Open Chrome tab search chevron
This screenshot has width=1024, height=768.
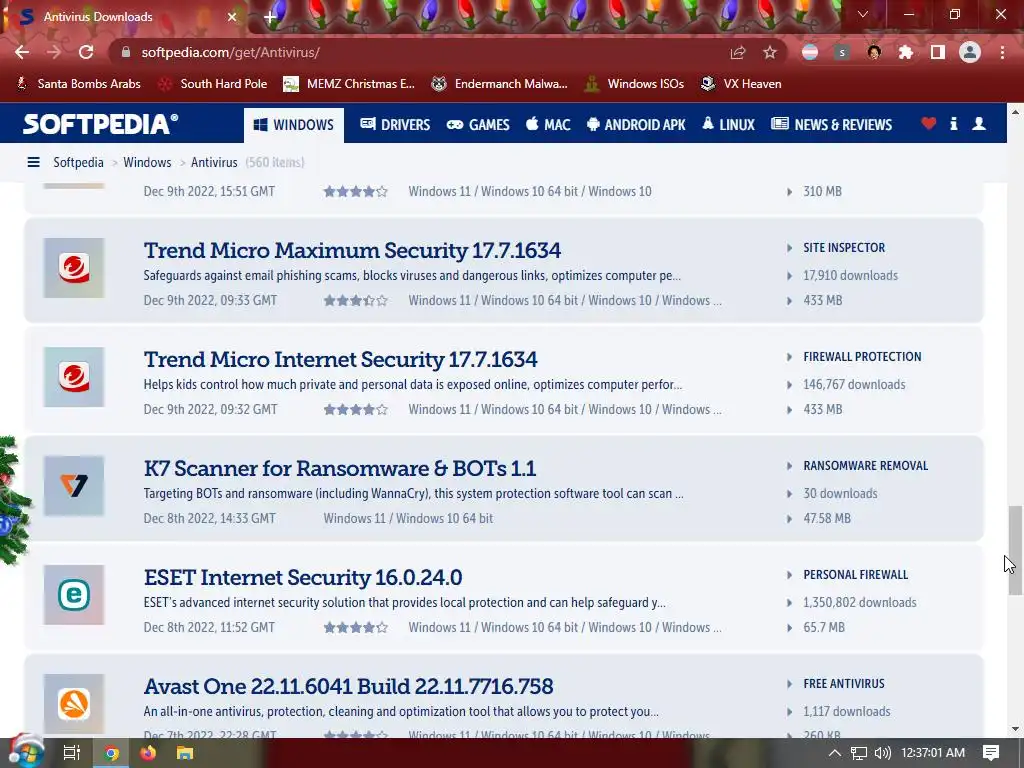(863, 14)
